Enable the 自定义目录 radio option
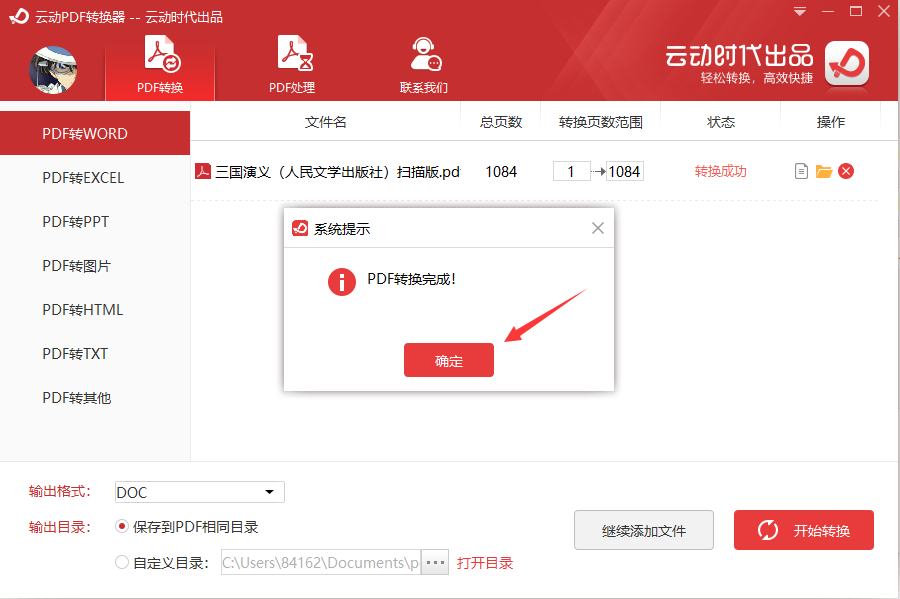Screen dimensions: 900x599 (x=121, y=562)
